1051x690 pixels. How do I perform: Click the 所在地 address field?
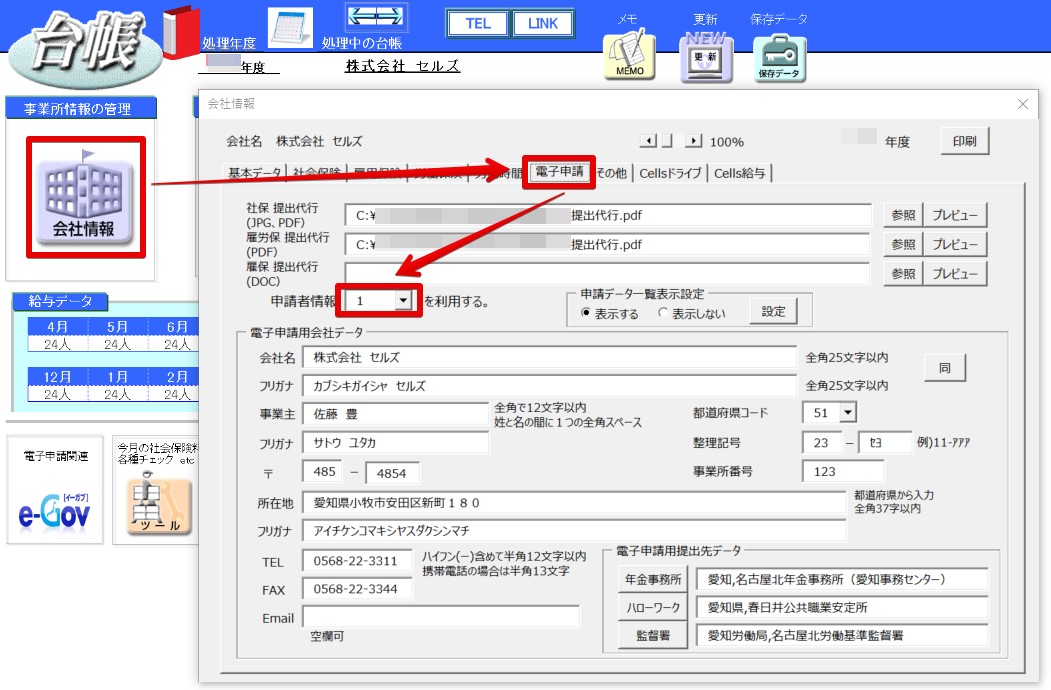[x=574, y=502]
